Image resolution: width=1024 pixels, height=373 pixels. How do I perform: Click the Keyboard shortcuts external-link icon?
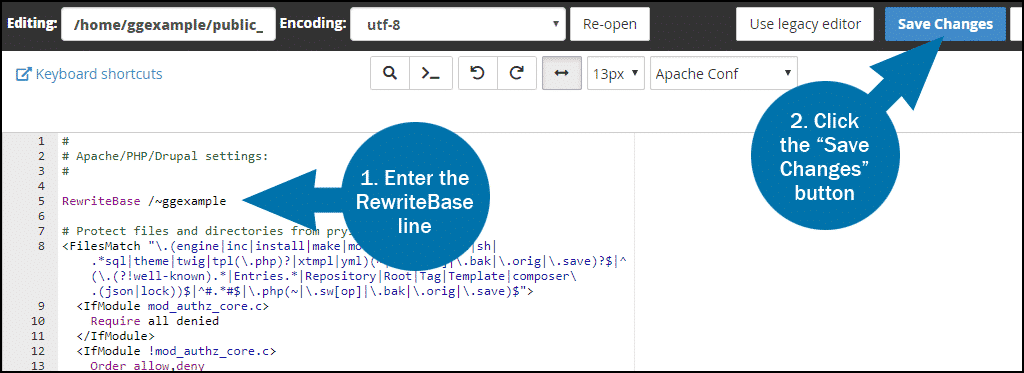coord(24,74)
